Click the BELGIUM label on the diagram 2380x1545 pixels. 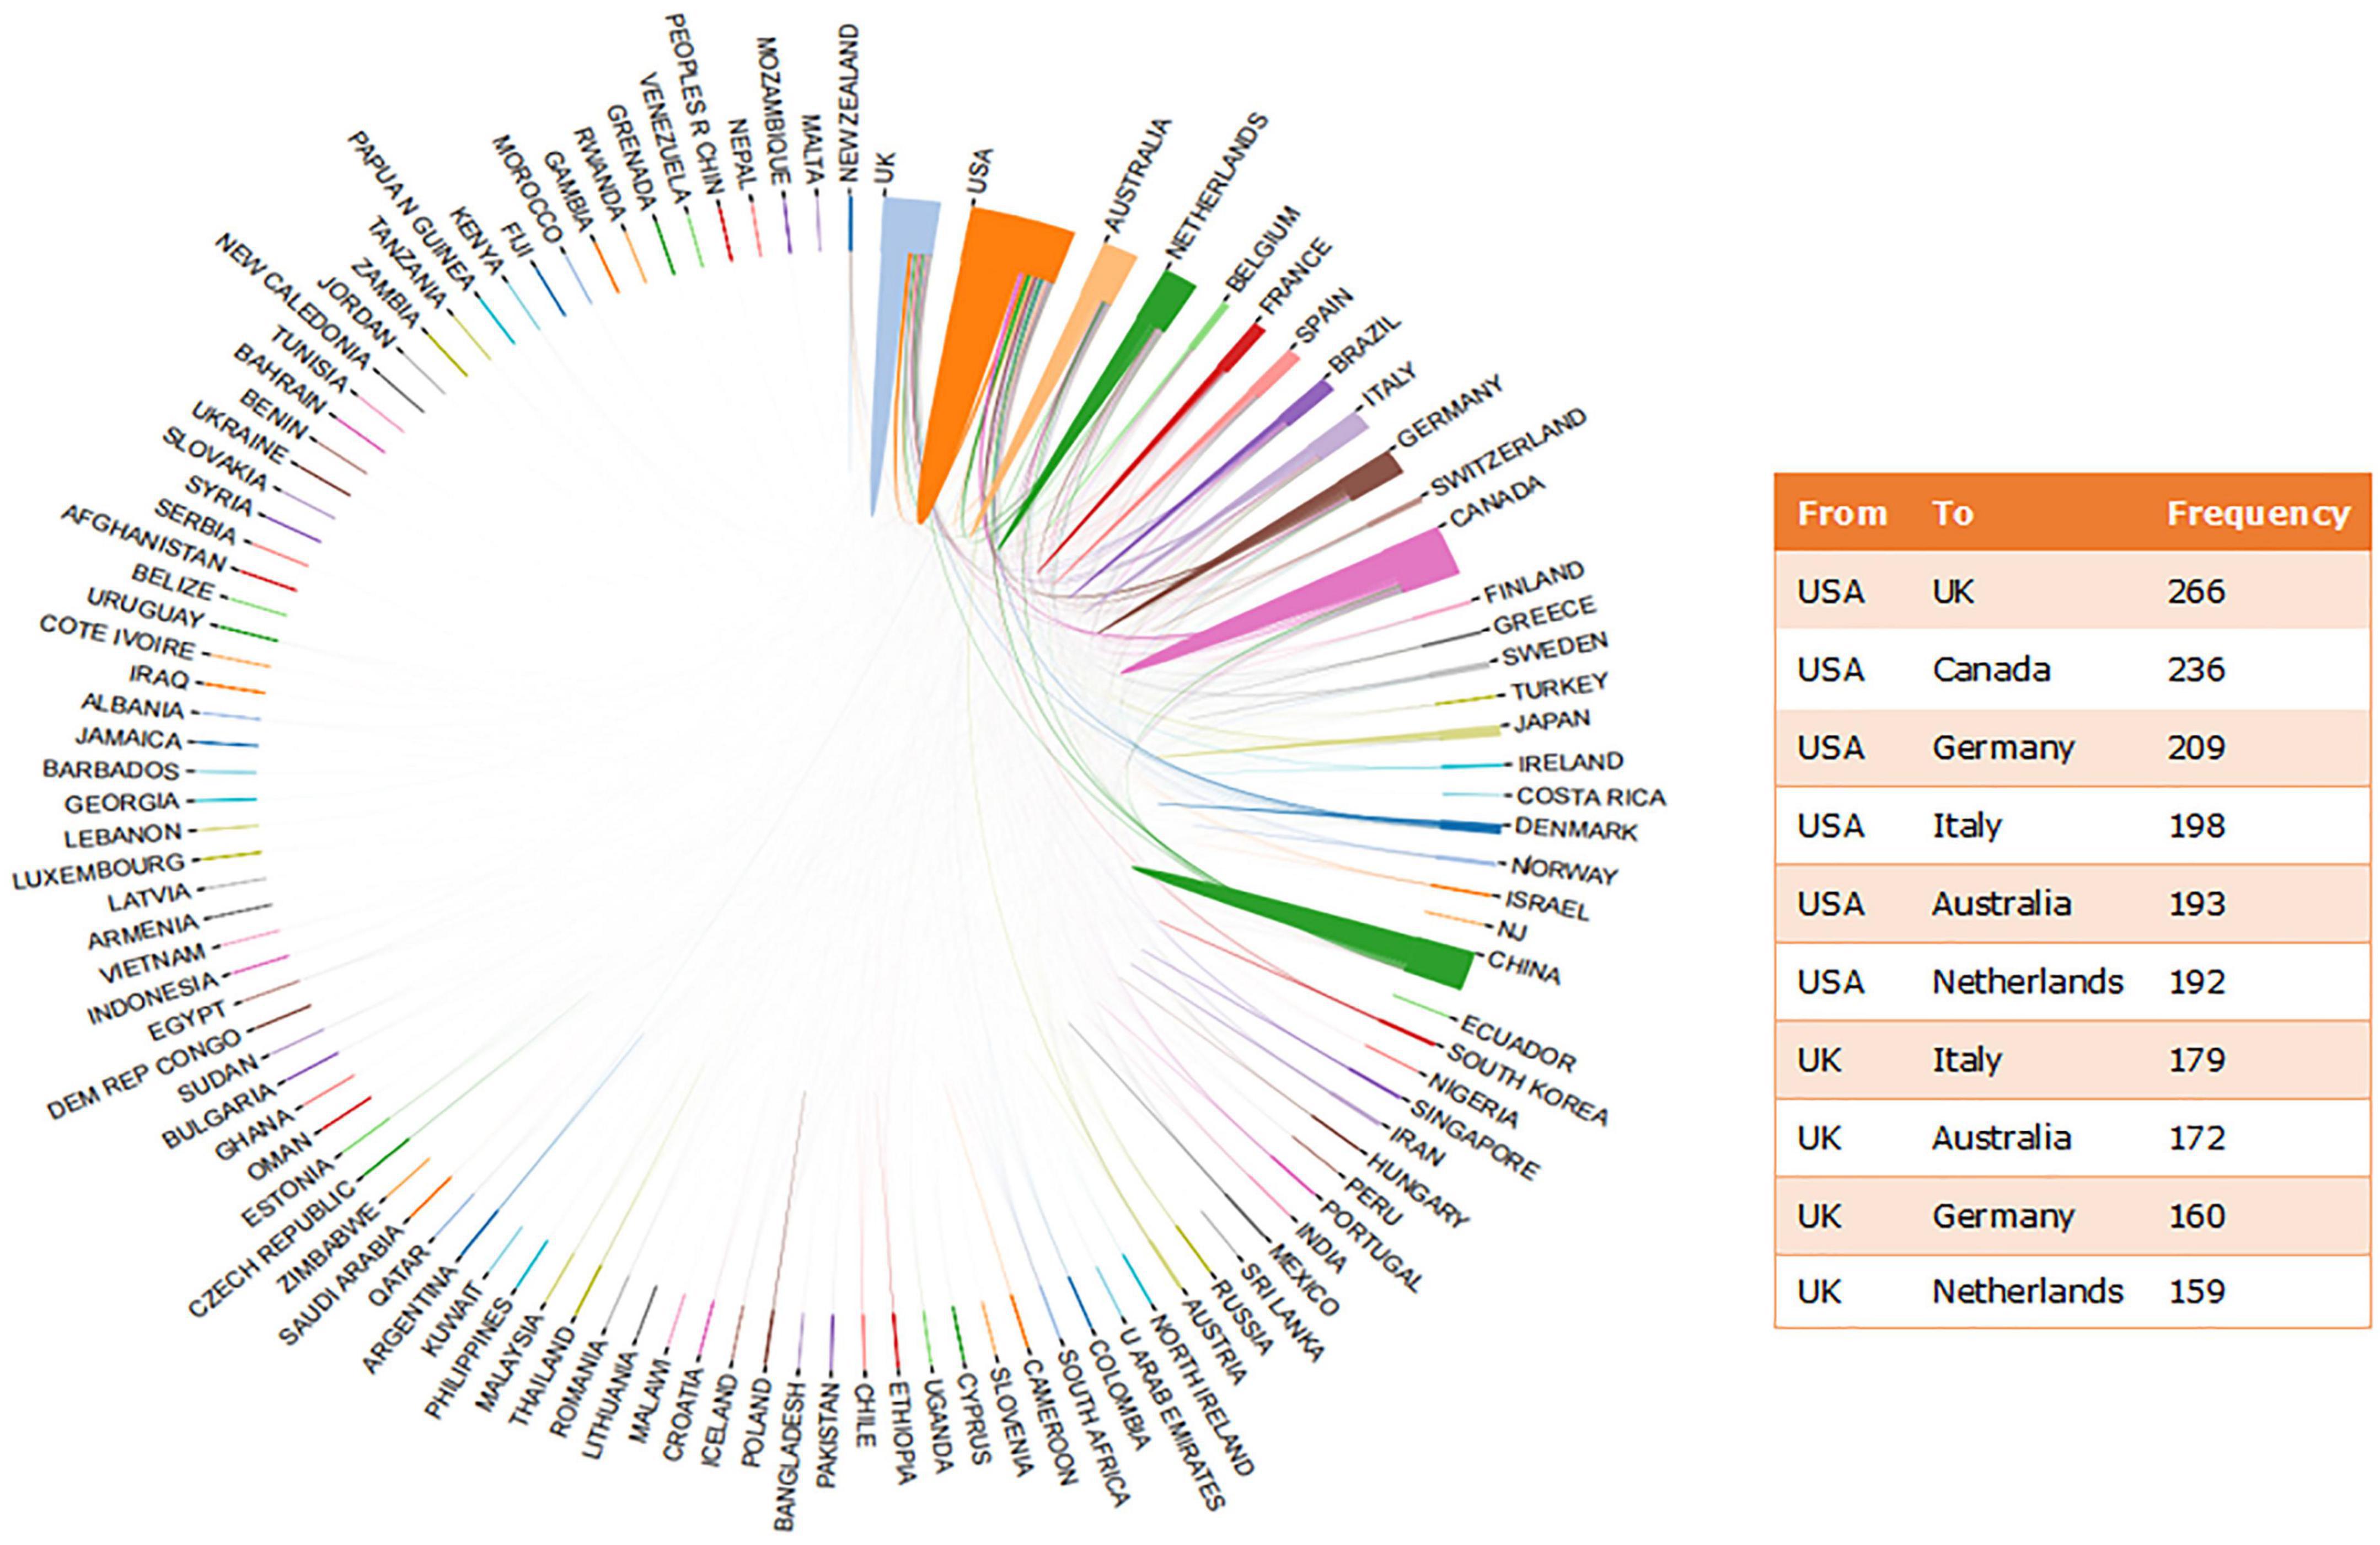pyautogui.click(x=1262, y=248)
